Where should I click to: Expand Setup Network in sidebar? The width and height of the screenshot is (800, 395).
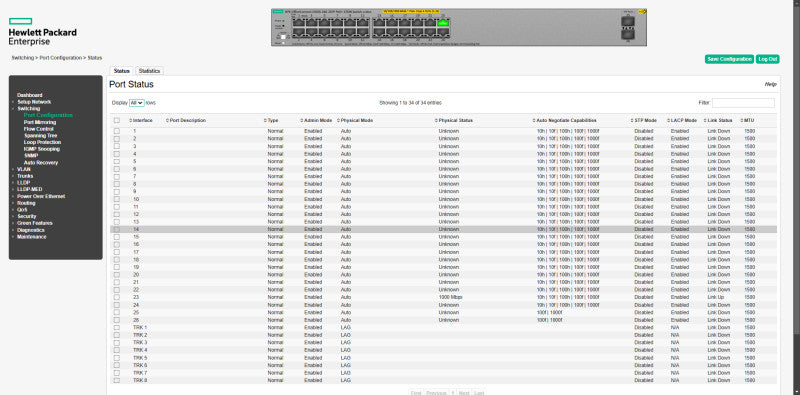point(34,102)
